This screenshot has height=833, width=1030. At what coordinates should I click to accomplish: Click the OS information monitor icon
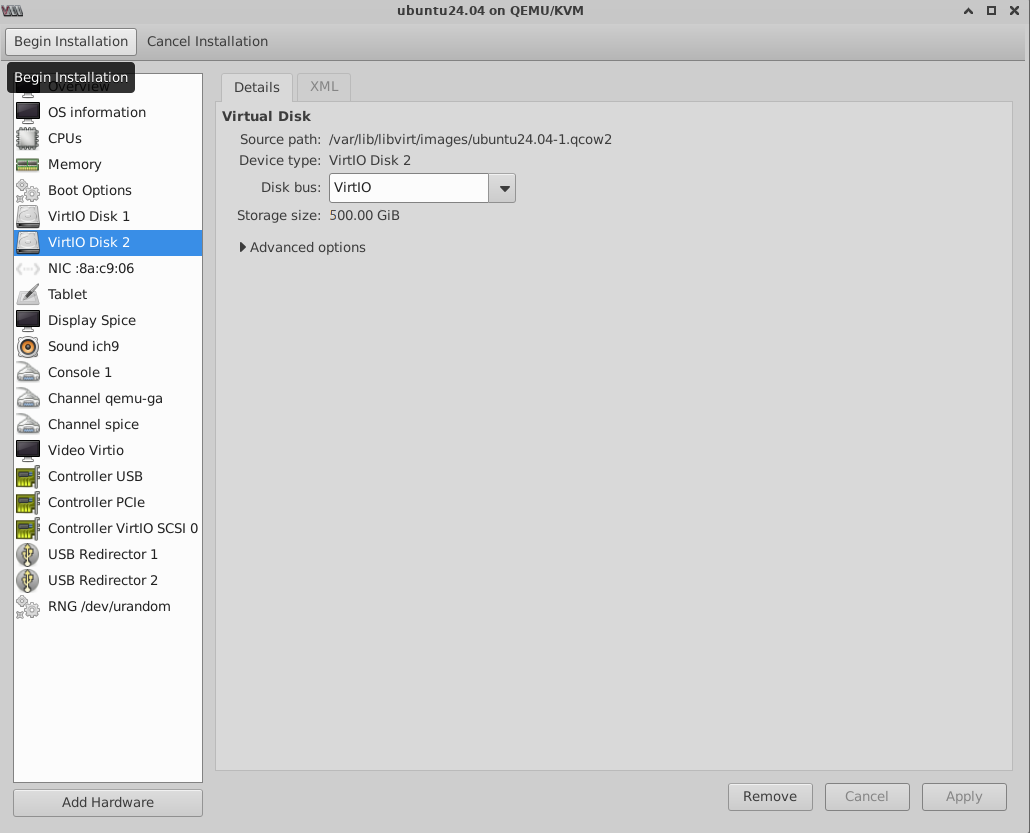(x=28, y=112)
